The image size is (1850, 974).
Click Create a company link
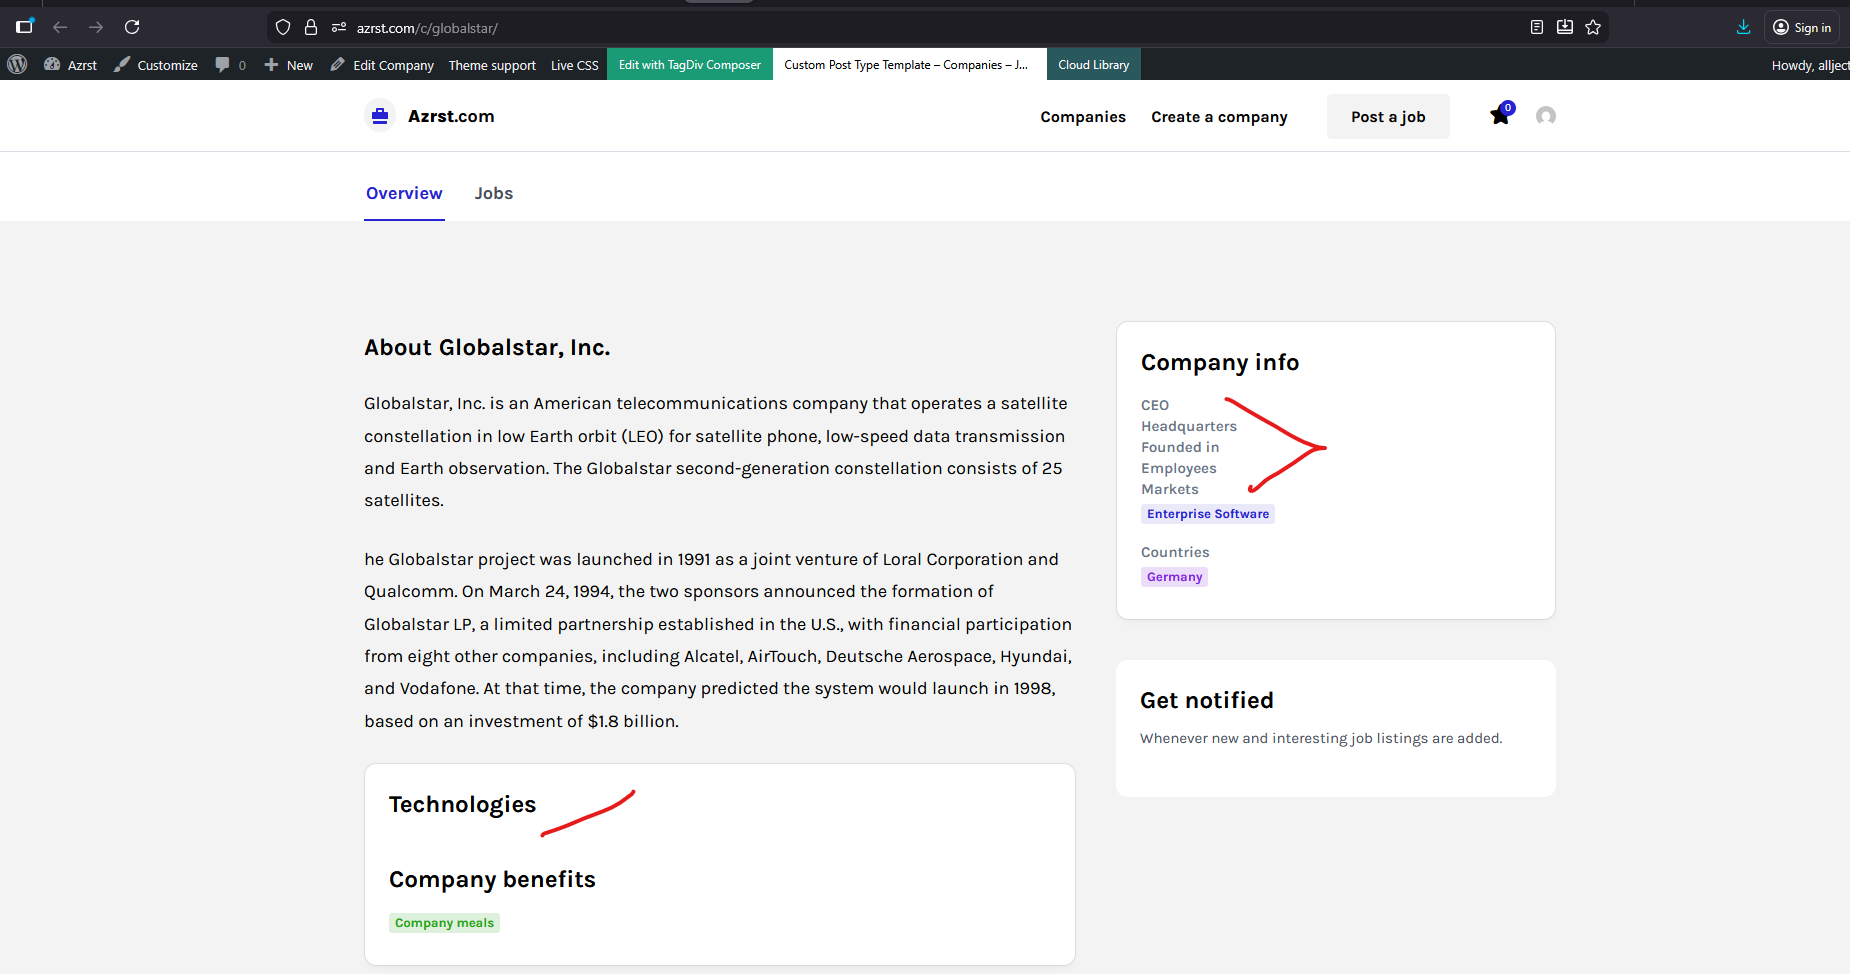(x=1219, y=117)
